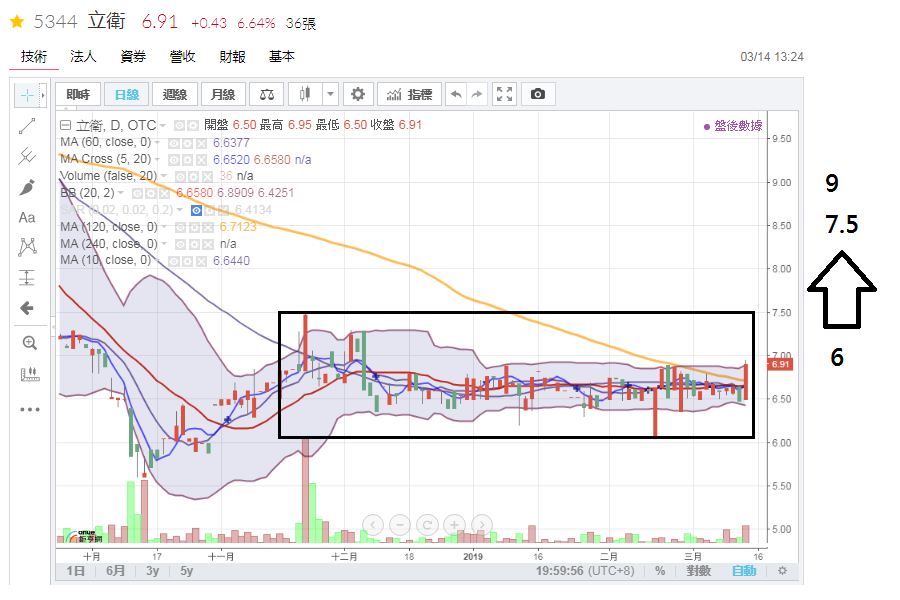The height and width of the screenshot is (600, 900).
Task: Select the bar ruler measure tool
Action: (29, 374)
